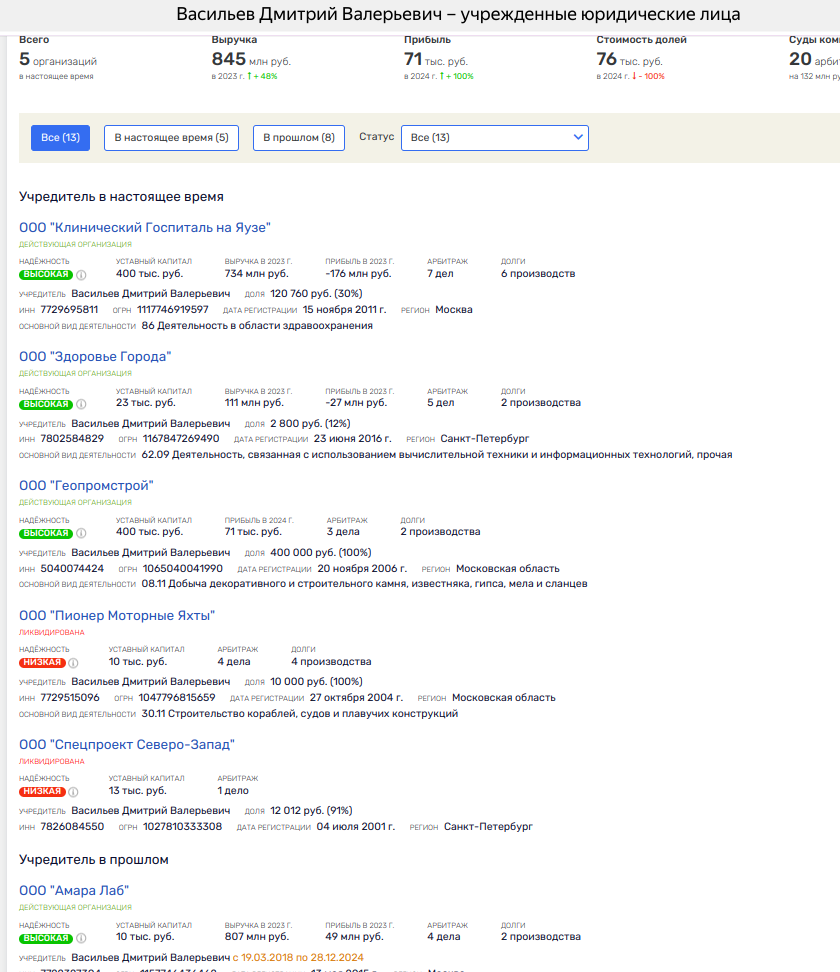The image size is (840, 972).
Task: Click share "2 800 руб. (12%)"
Action: [x=310, y=423]
